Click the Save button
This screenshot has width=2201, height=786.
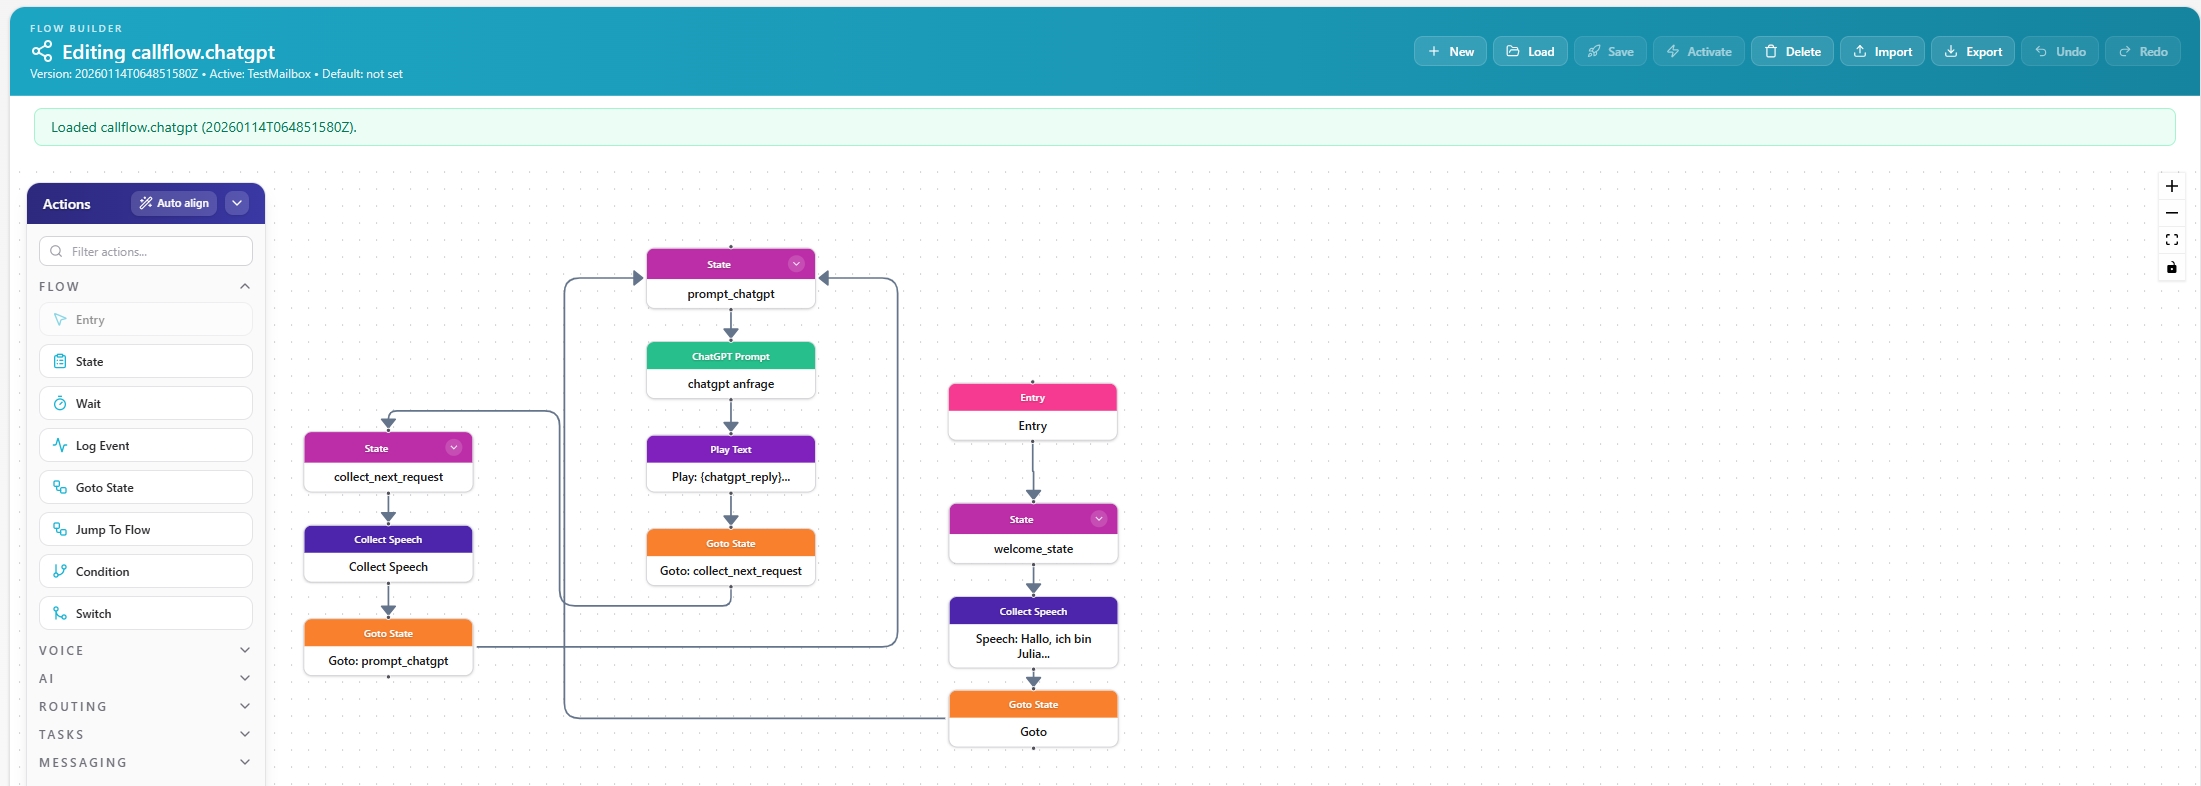[1610, 51]
